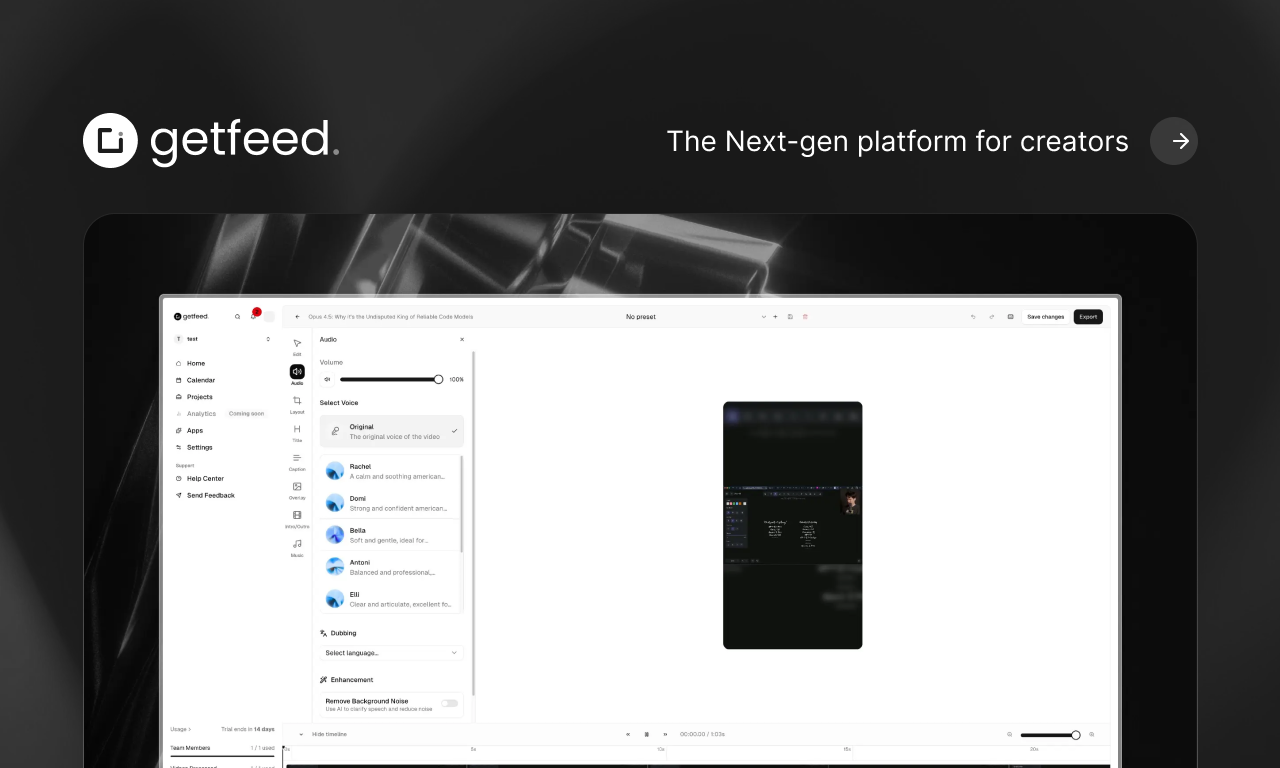Save changes with the toolbar button
The height and width of the screenshot is (768, 1280).
tap(1045, 316)
